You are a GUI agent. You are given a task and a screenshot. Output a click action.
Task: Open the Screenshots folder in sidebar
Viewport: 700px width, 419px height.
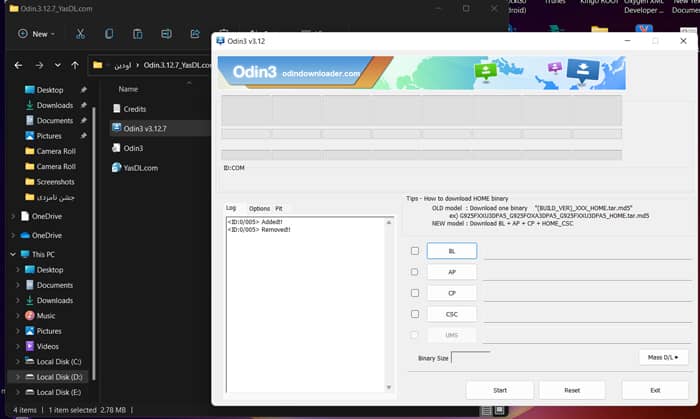coord(55,182)
